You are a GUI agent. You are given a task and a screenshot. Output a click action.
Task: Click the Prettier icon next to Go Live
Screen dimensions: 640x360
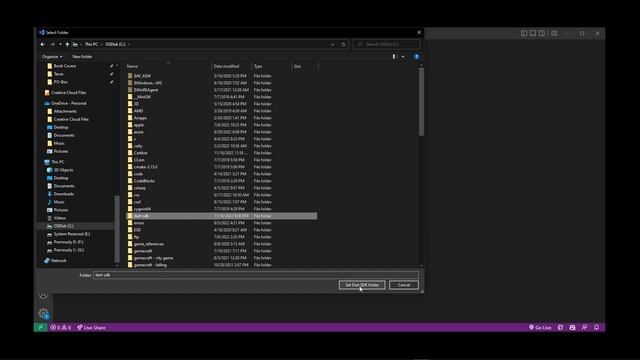(560, 327)
